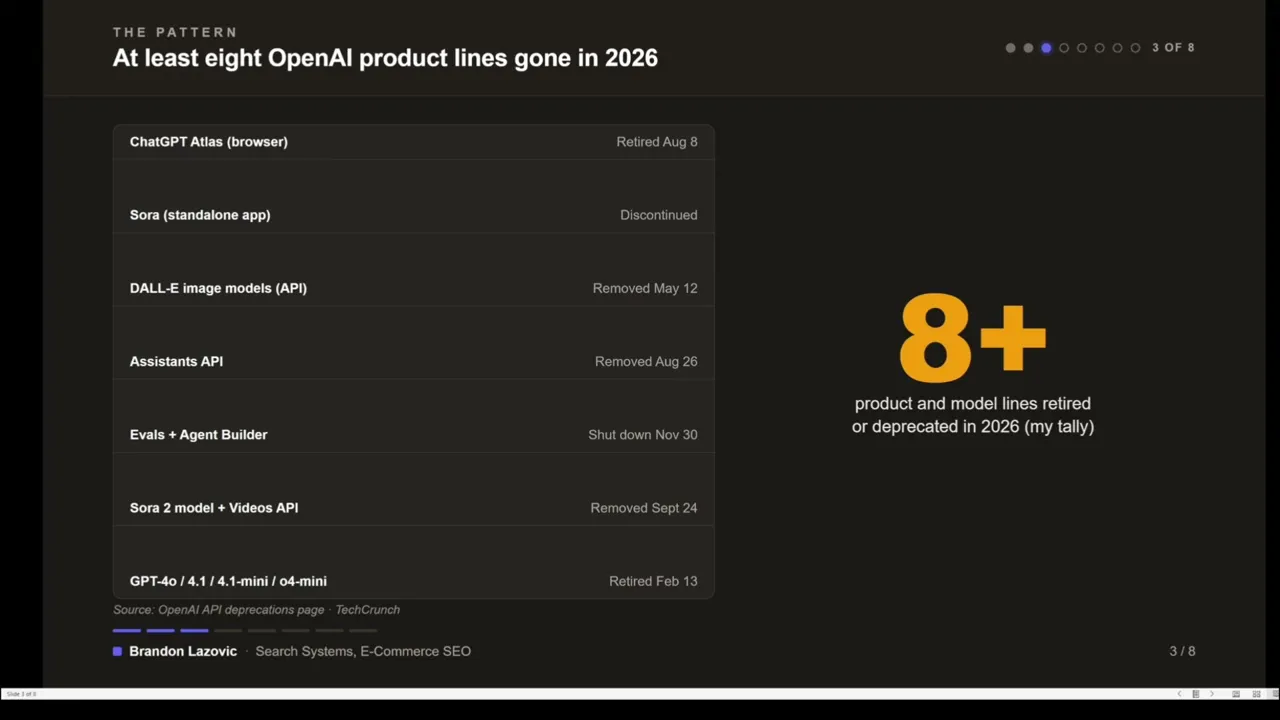Click the '3 / 8' footer page number
This screenshot has width=1280, height=720.
1182,651
